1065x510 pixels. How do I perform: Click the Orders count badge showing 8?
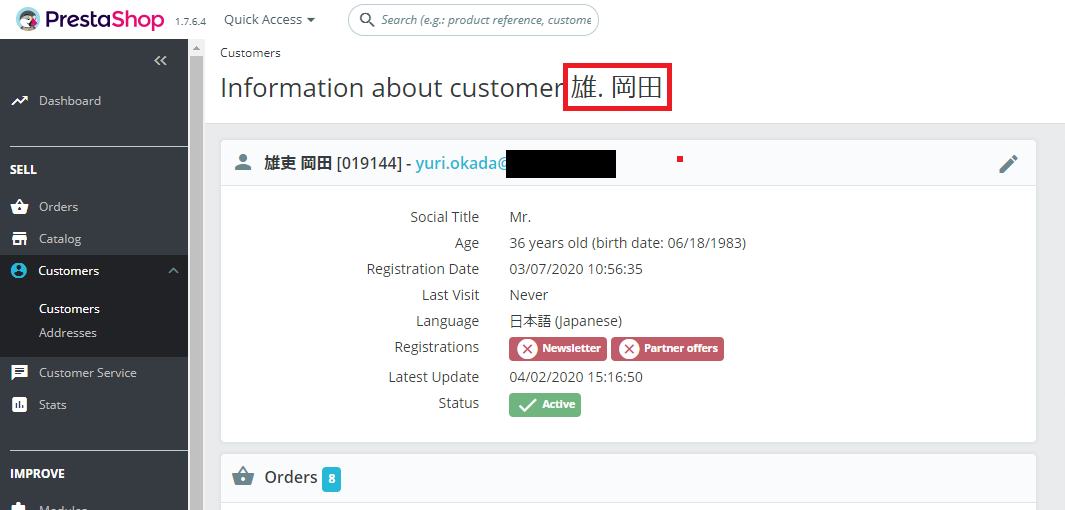point(331,479)
